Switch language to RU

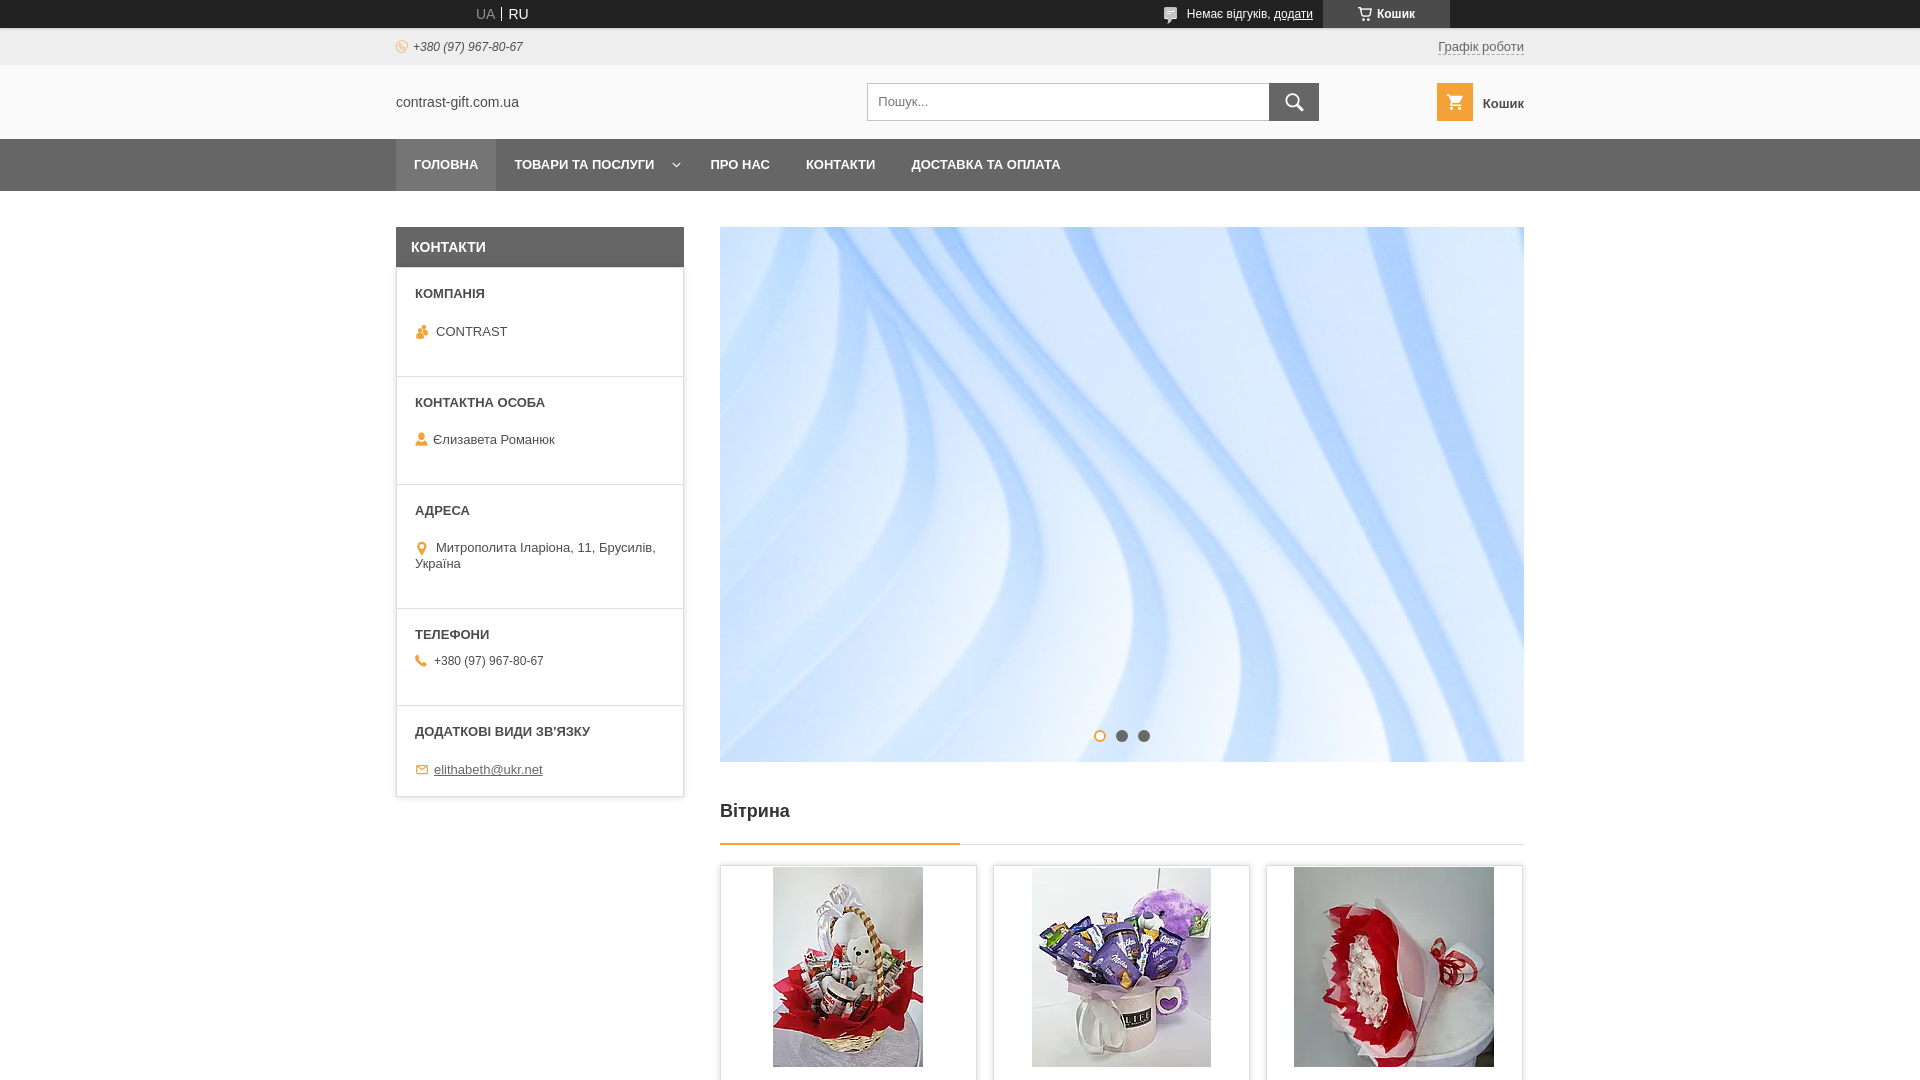pos(518,14)
